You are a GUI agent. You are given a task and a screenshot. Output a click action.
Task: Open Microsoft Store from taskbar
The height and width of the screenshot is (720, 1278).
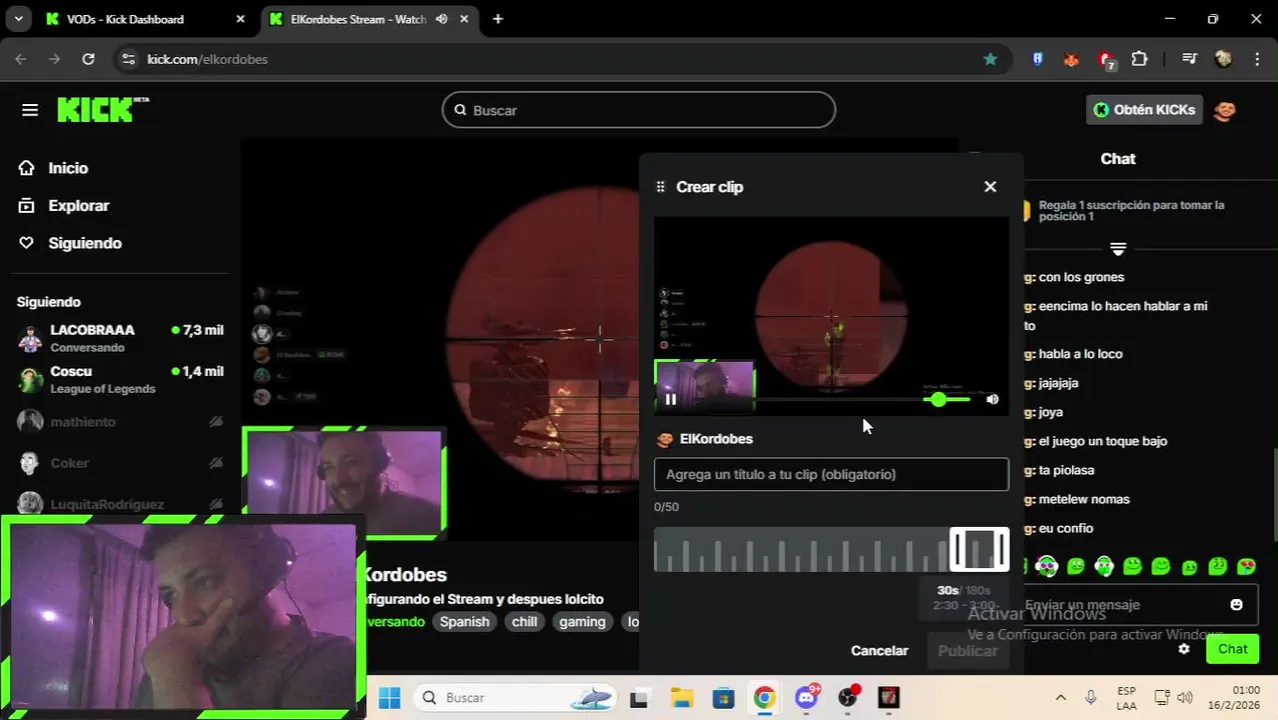tap(723, 698)
